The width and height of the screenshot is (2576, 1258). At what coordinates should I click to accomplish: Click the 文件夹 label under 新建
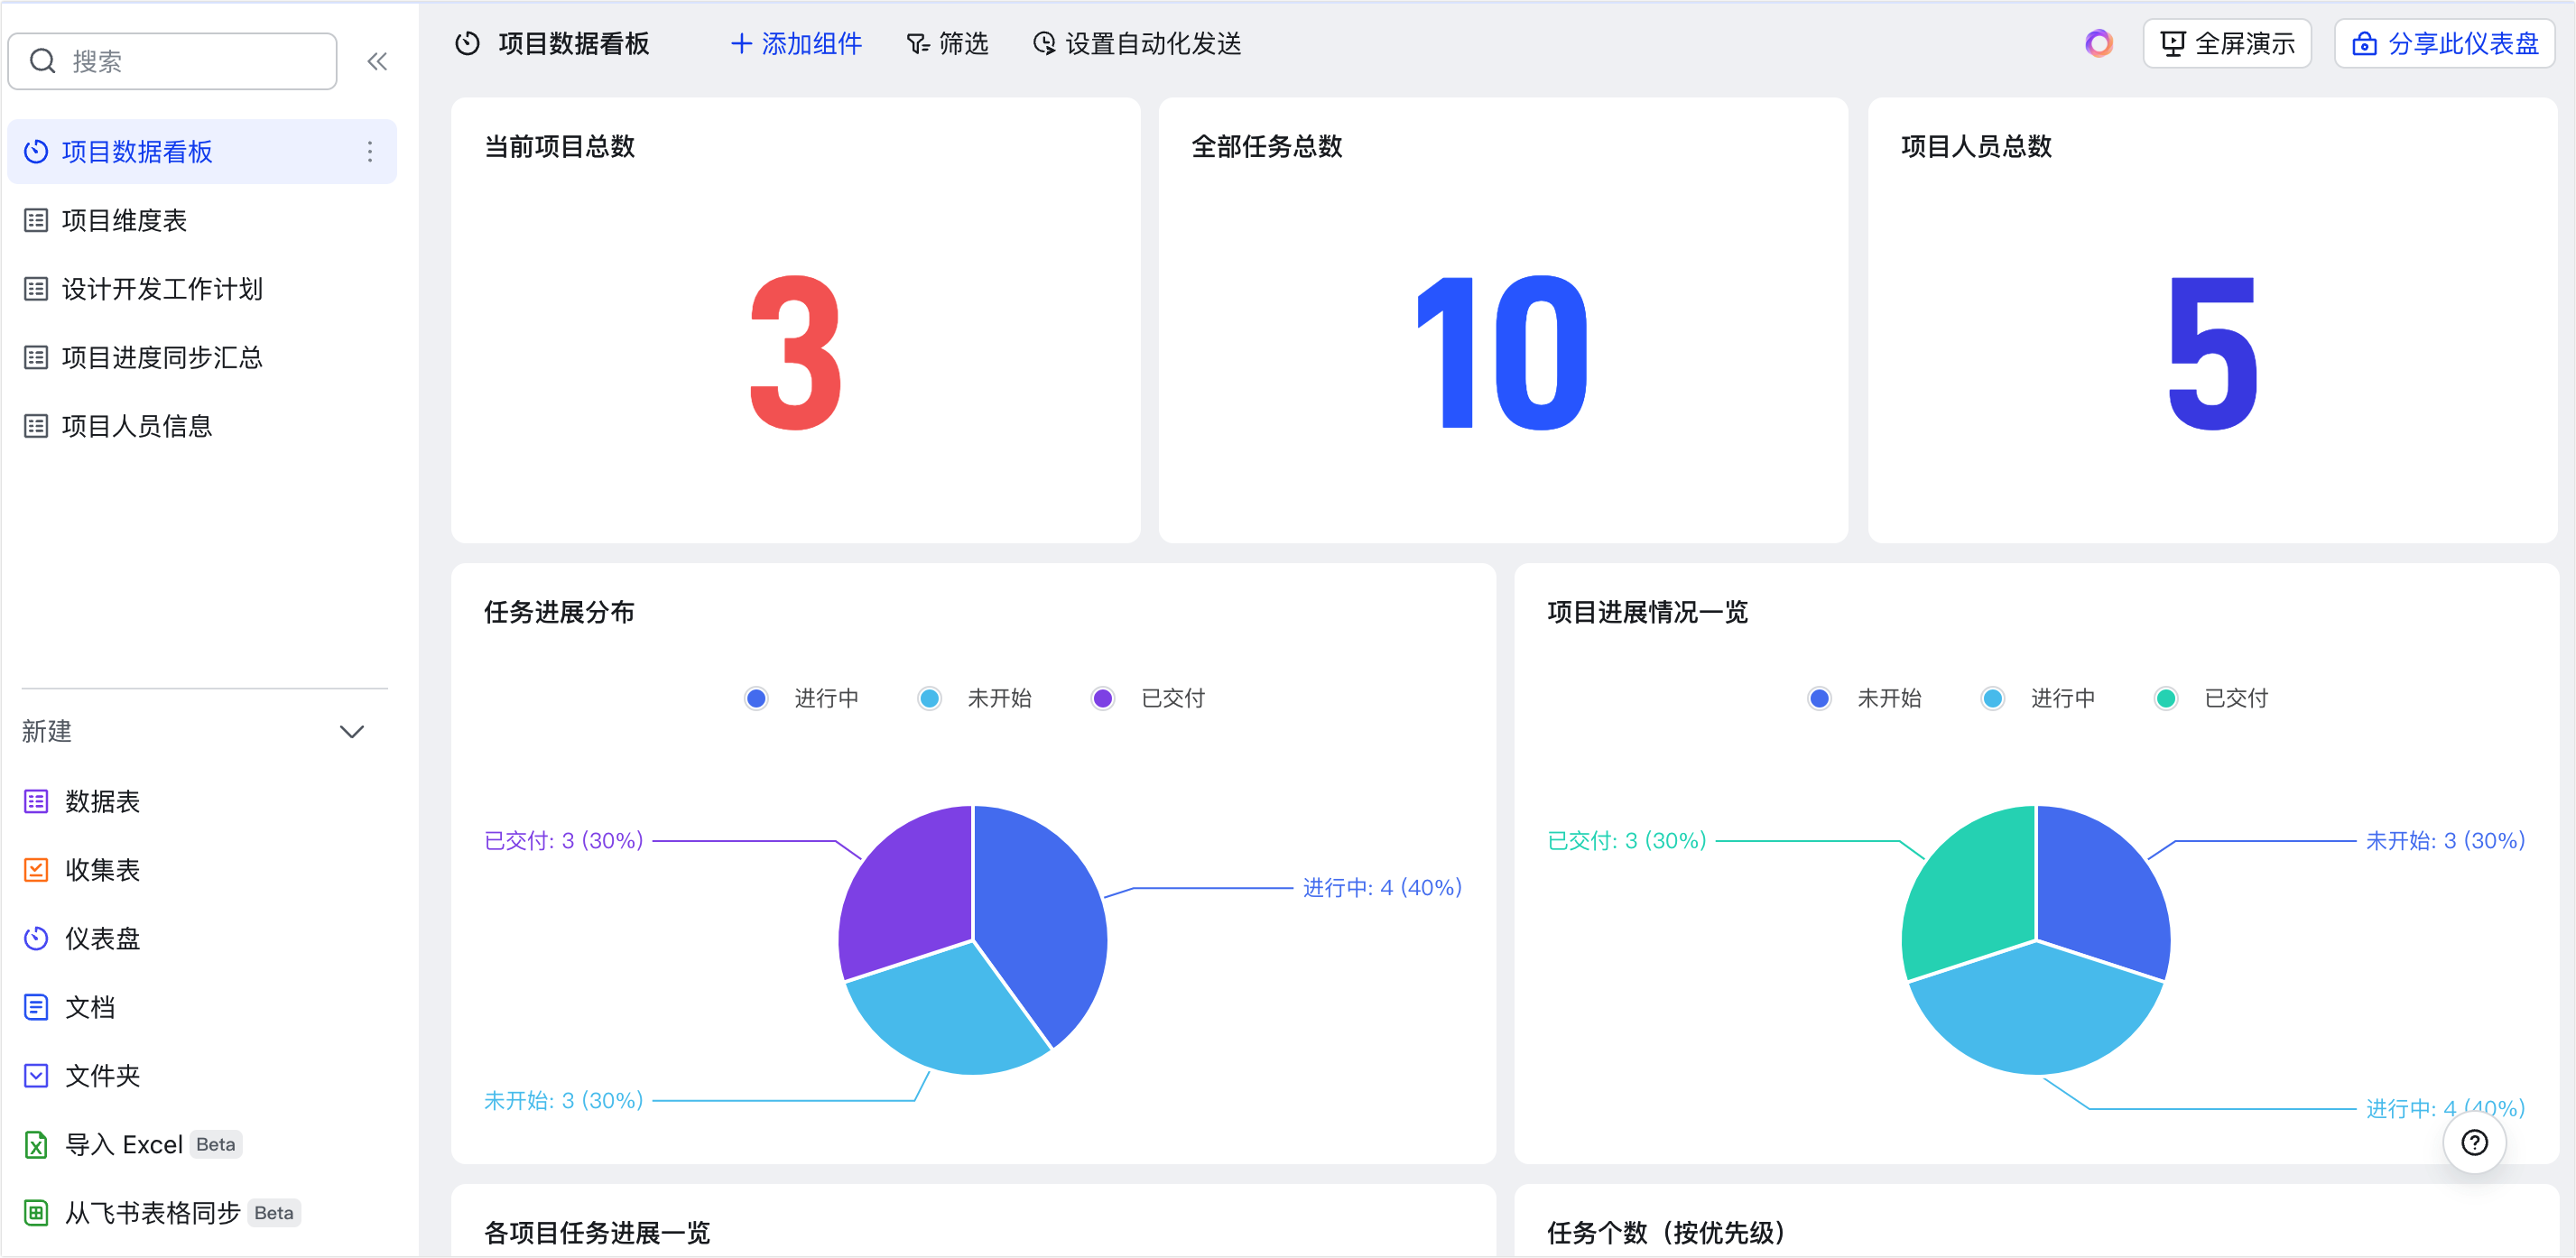[x=102, y=1076]
